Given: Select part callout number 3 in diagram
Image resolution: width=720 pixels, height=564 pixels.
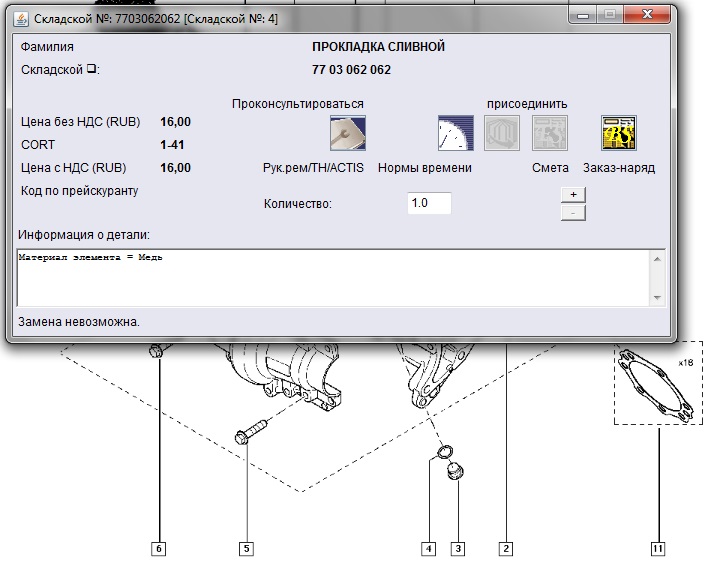Looking at the screenshot, I should pyautogui.click(x=458, y=548).
